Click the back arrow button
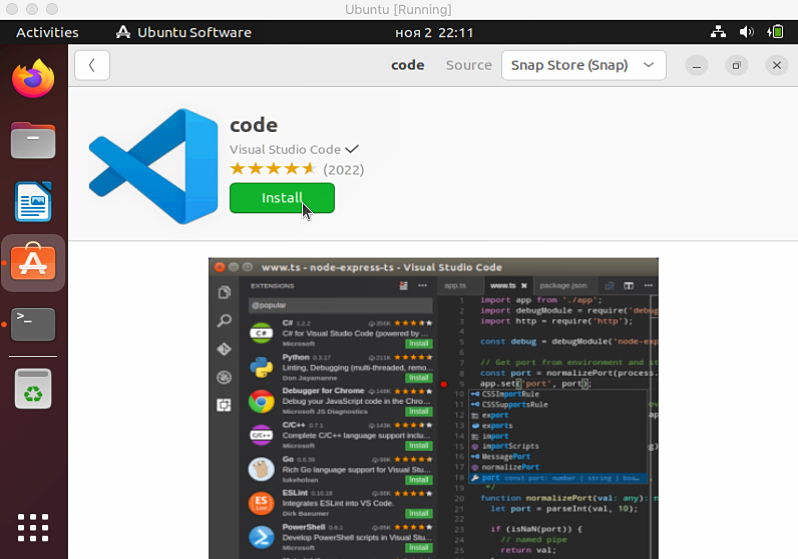The width and height of the screenshot is (798, 559). pos(92,65)
